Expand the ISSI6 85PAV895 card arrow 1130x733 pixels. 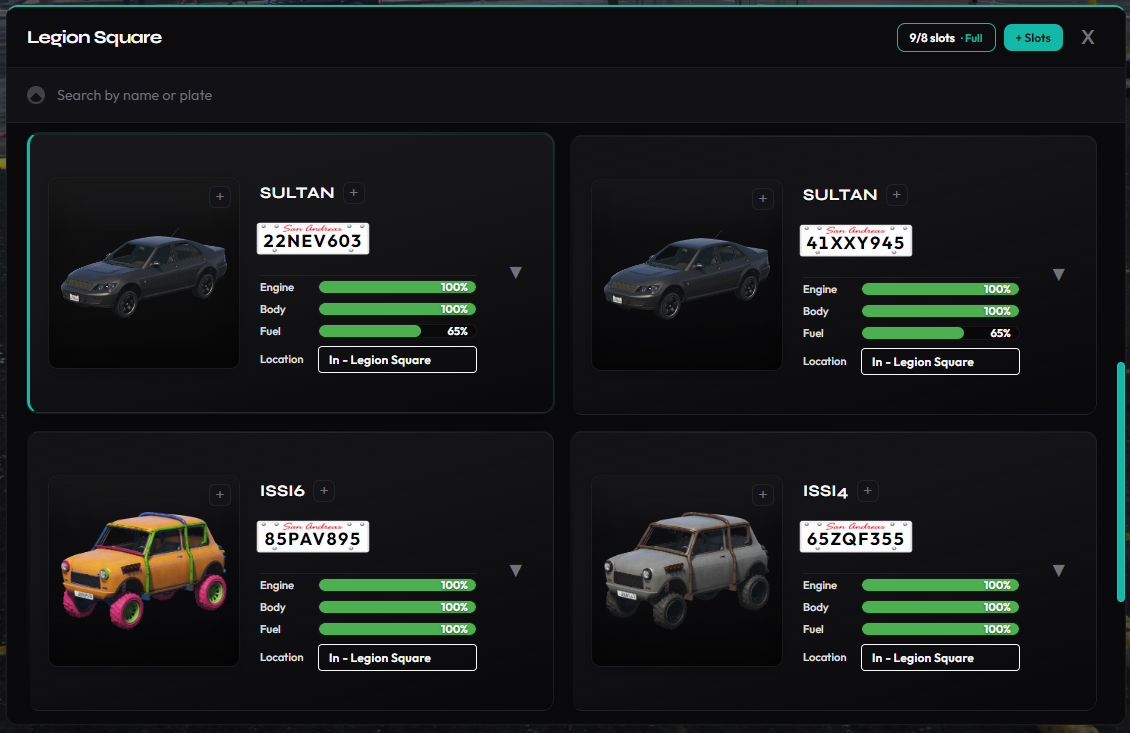pyautogui.click(x=515, y=571)
